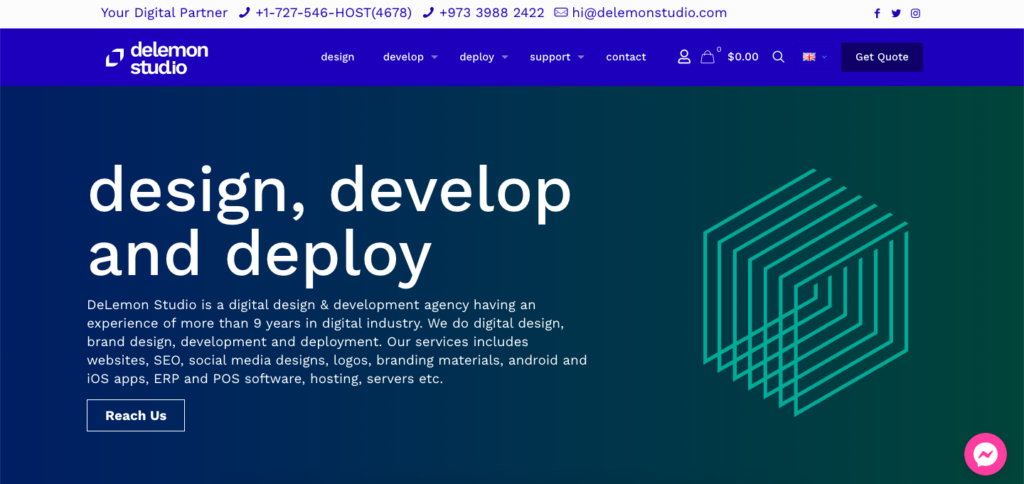Viewport: 1024px width, 484px height.
Task: Click the user account icon
Action: click(684, 57)
